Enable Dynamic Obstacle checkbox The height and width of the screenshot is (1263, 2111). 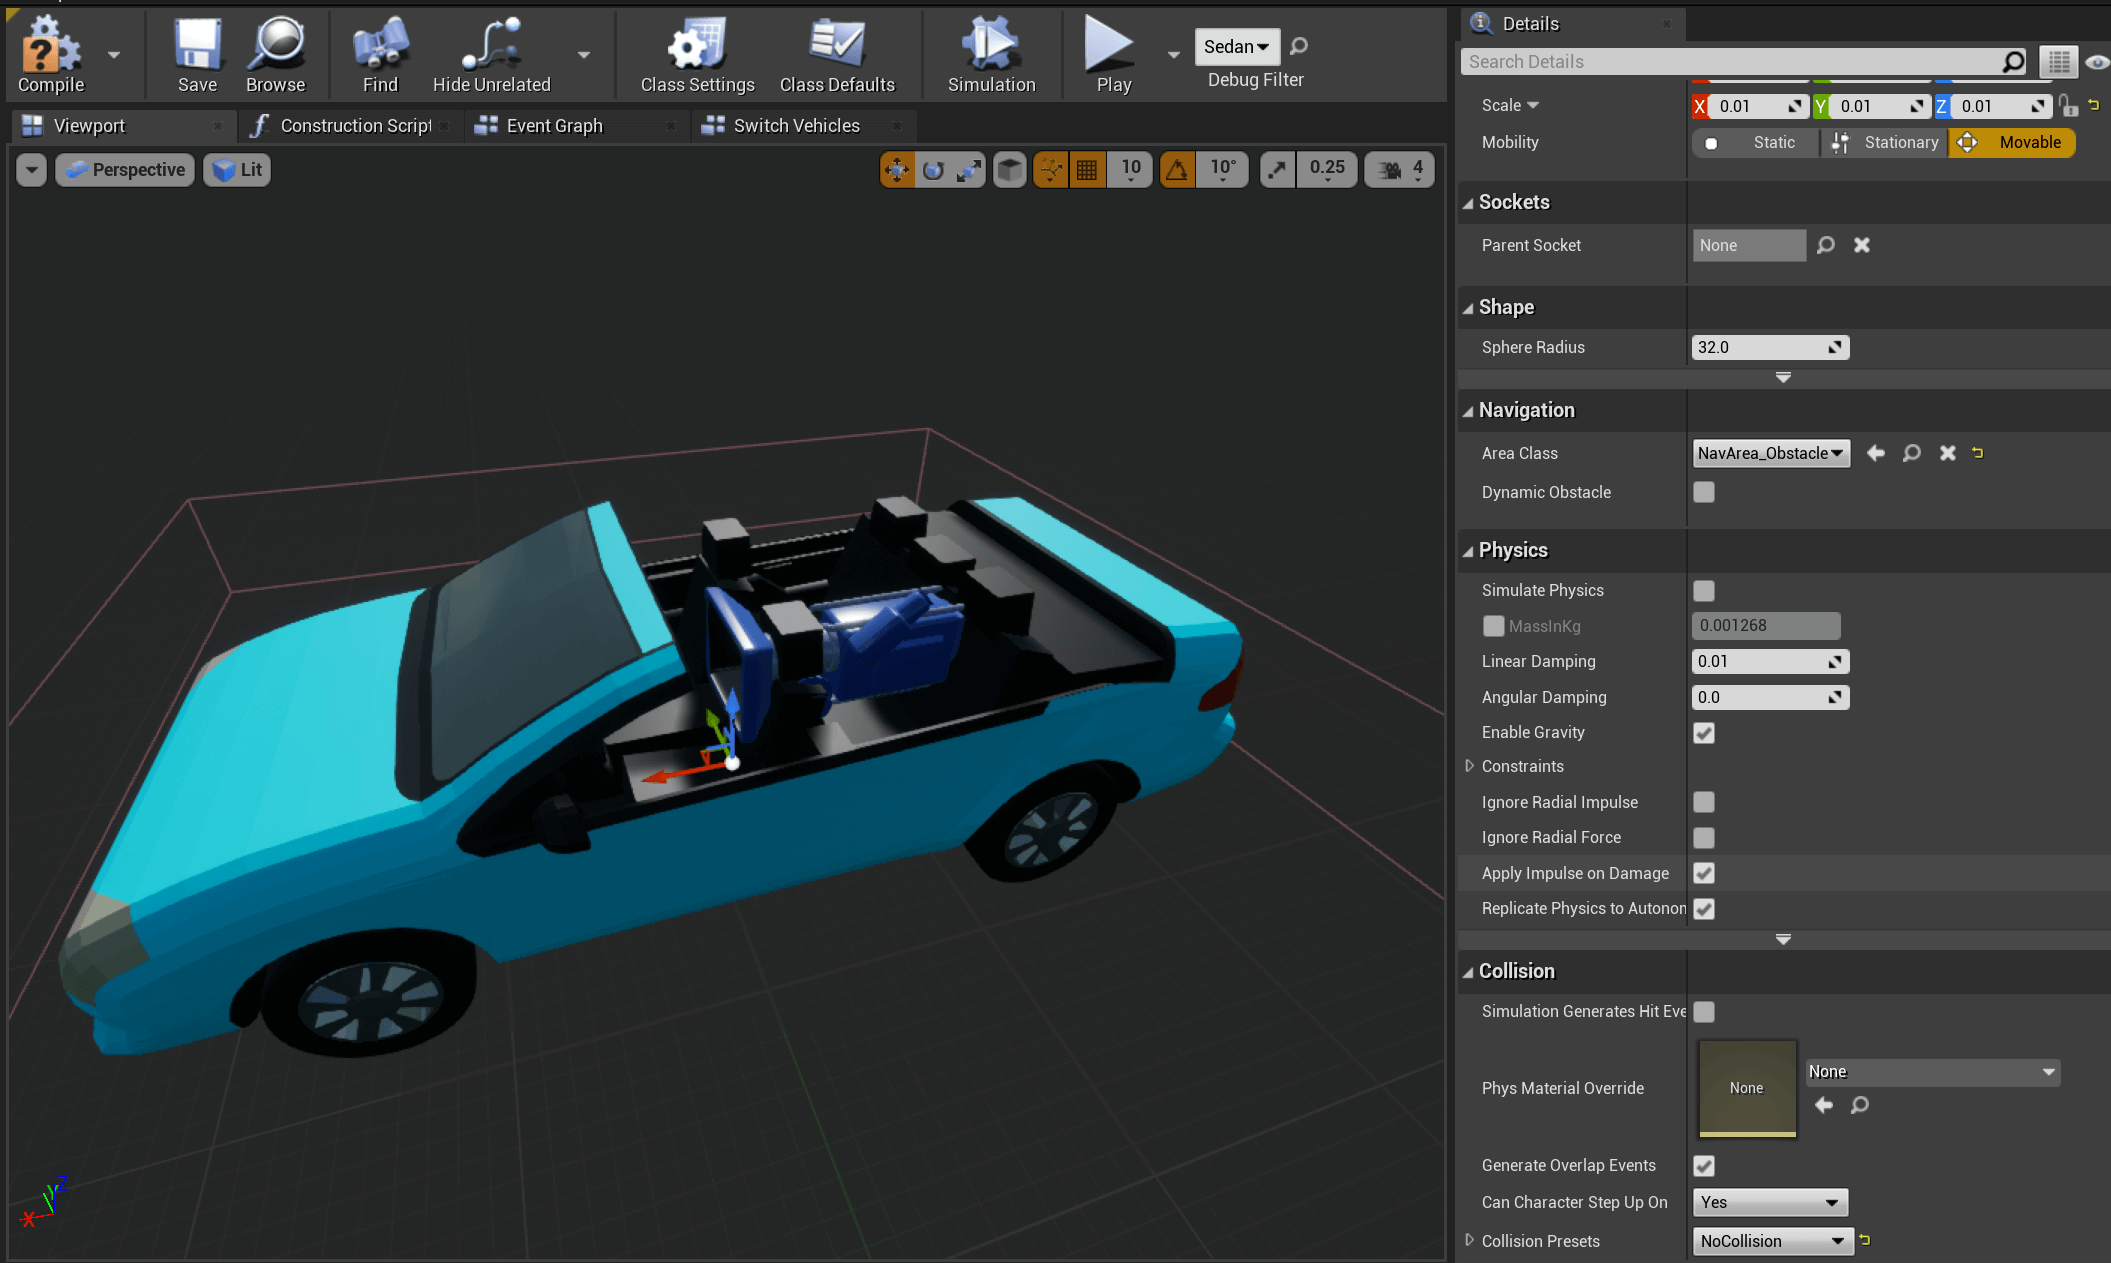pos(1704,492)
